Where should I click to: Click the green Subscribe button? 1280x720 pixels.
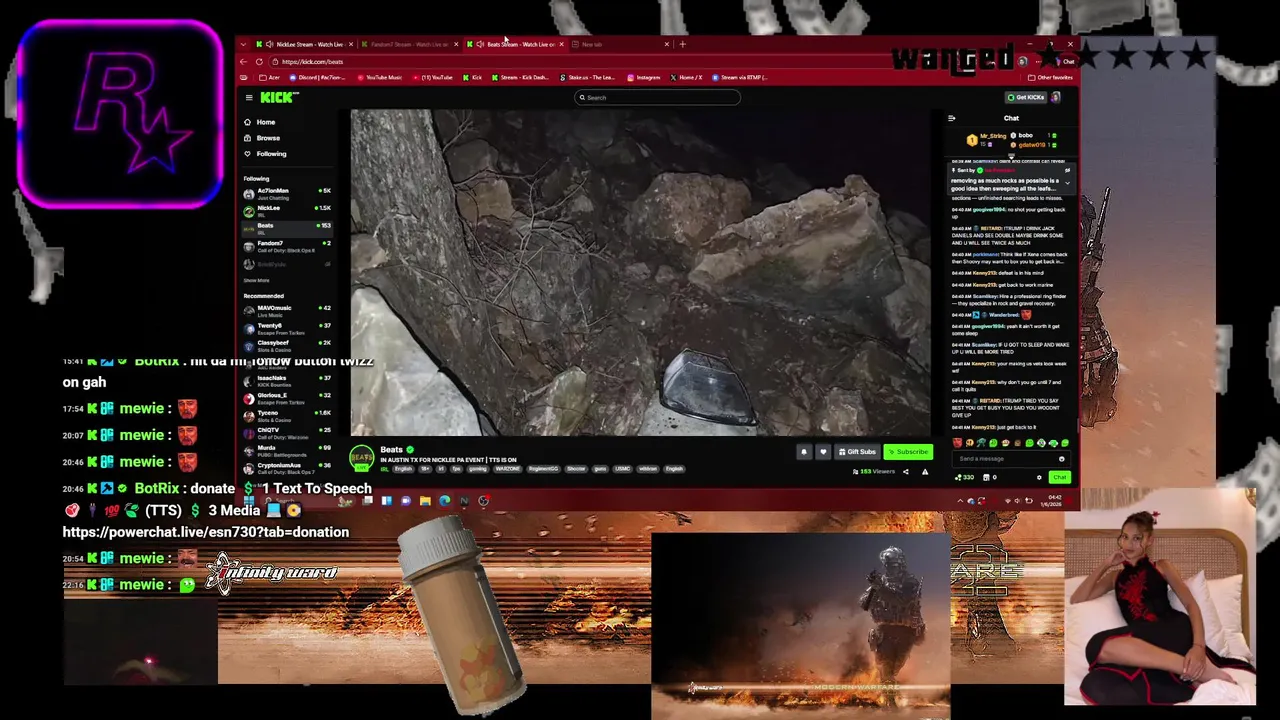tap(908, 452)
